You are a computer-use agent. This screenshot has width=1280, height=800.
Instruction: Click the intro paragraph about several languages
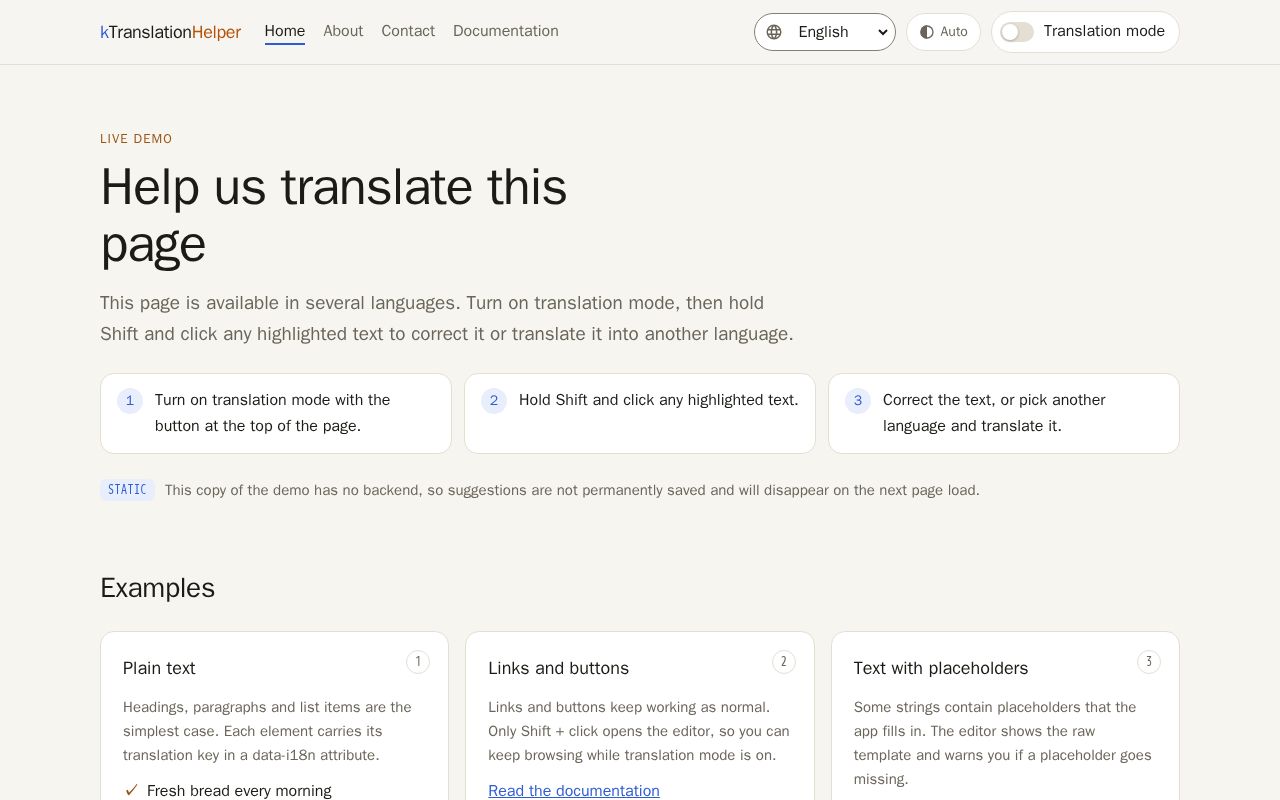pyautogui.click(x=447, y=318)
